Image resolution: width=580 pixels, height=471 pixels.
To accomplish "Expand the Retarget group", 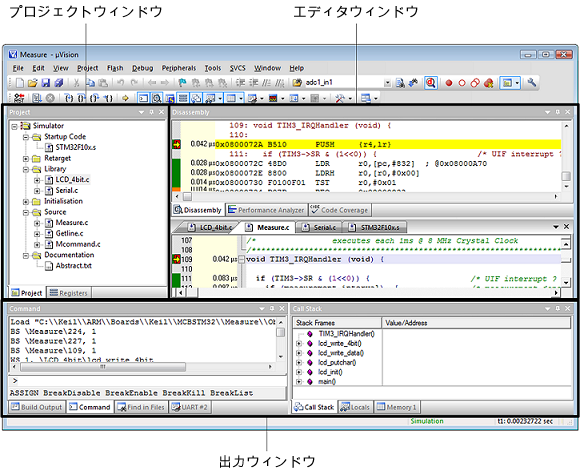I will tap(26, 159).
